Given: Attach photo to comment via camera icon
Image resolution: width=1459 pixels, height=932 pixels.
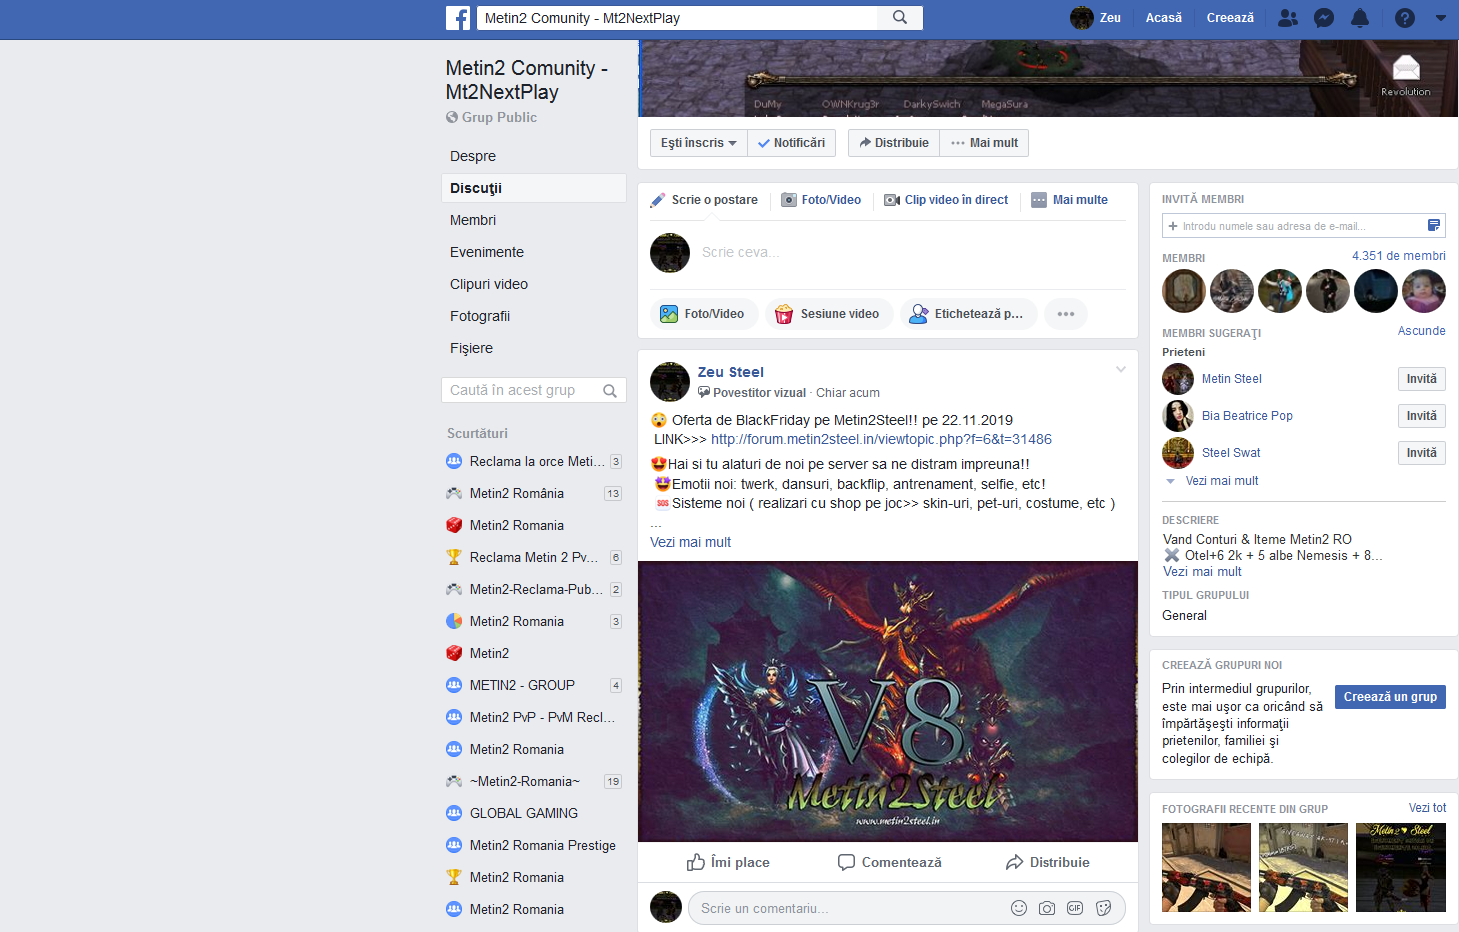Looking at the screenshot, I should pos(1047,908).
